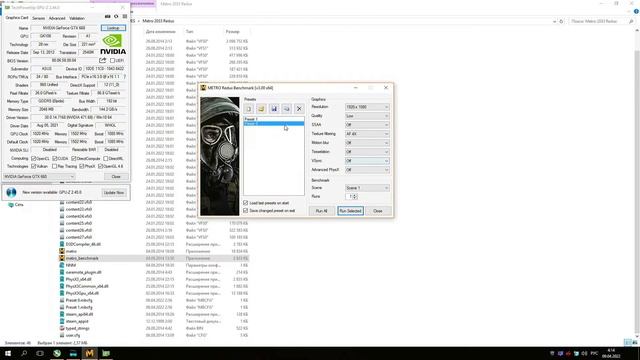
Task: Save preset with the floppy disk icon
Action: tap(274, 109)
